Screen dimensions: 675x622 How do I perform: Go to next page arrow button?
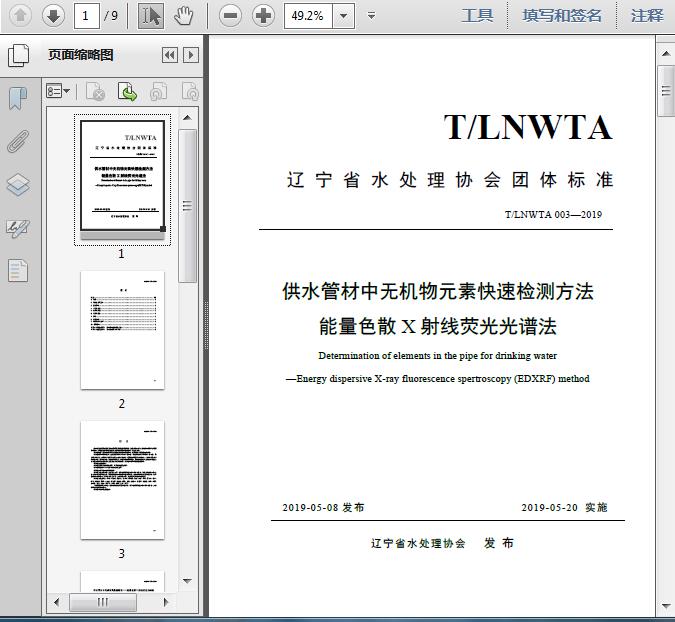[x=53, y=16]
